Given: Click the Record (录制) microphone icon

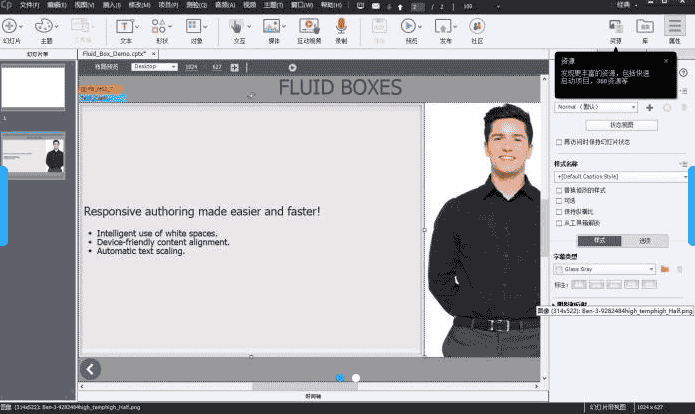Looking at the screenshot, I should click(x=341, y=25).
